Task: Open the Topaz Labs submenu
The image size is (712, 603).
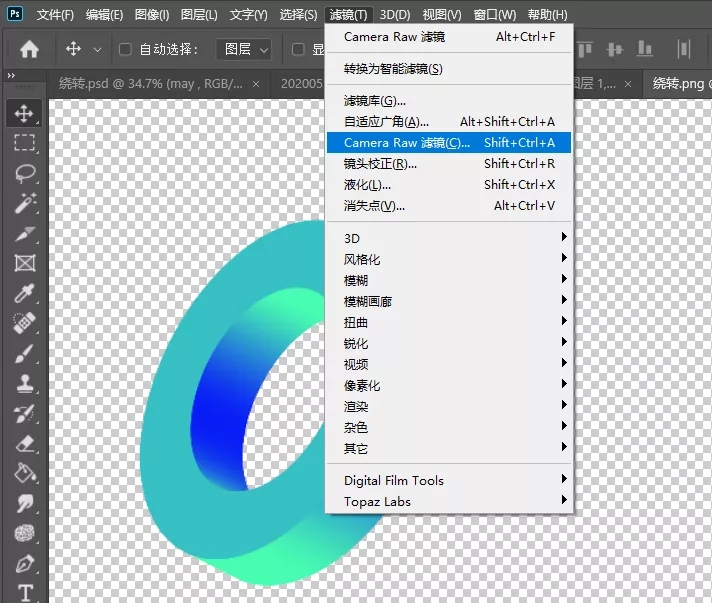Action: [x=449, y=501]
